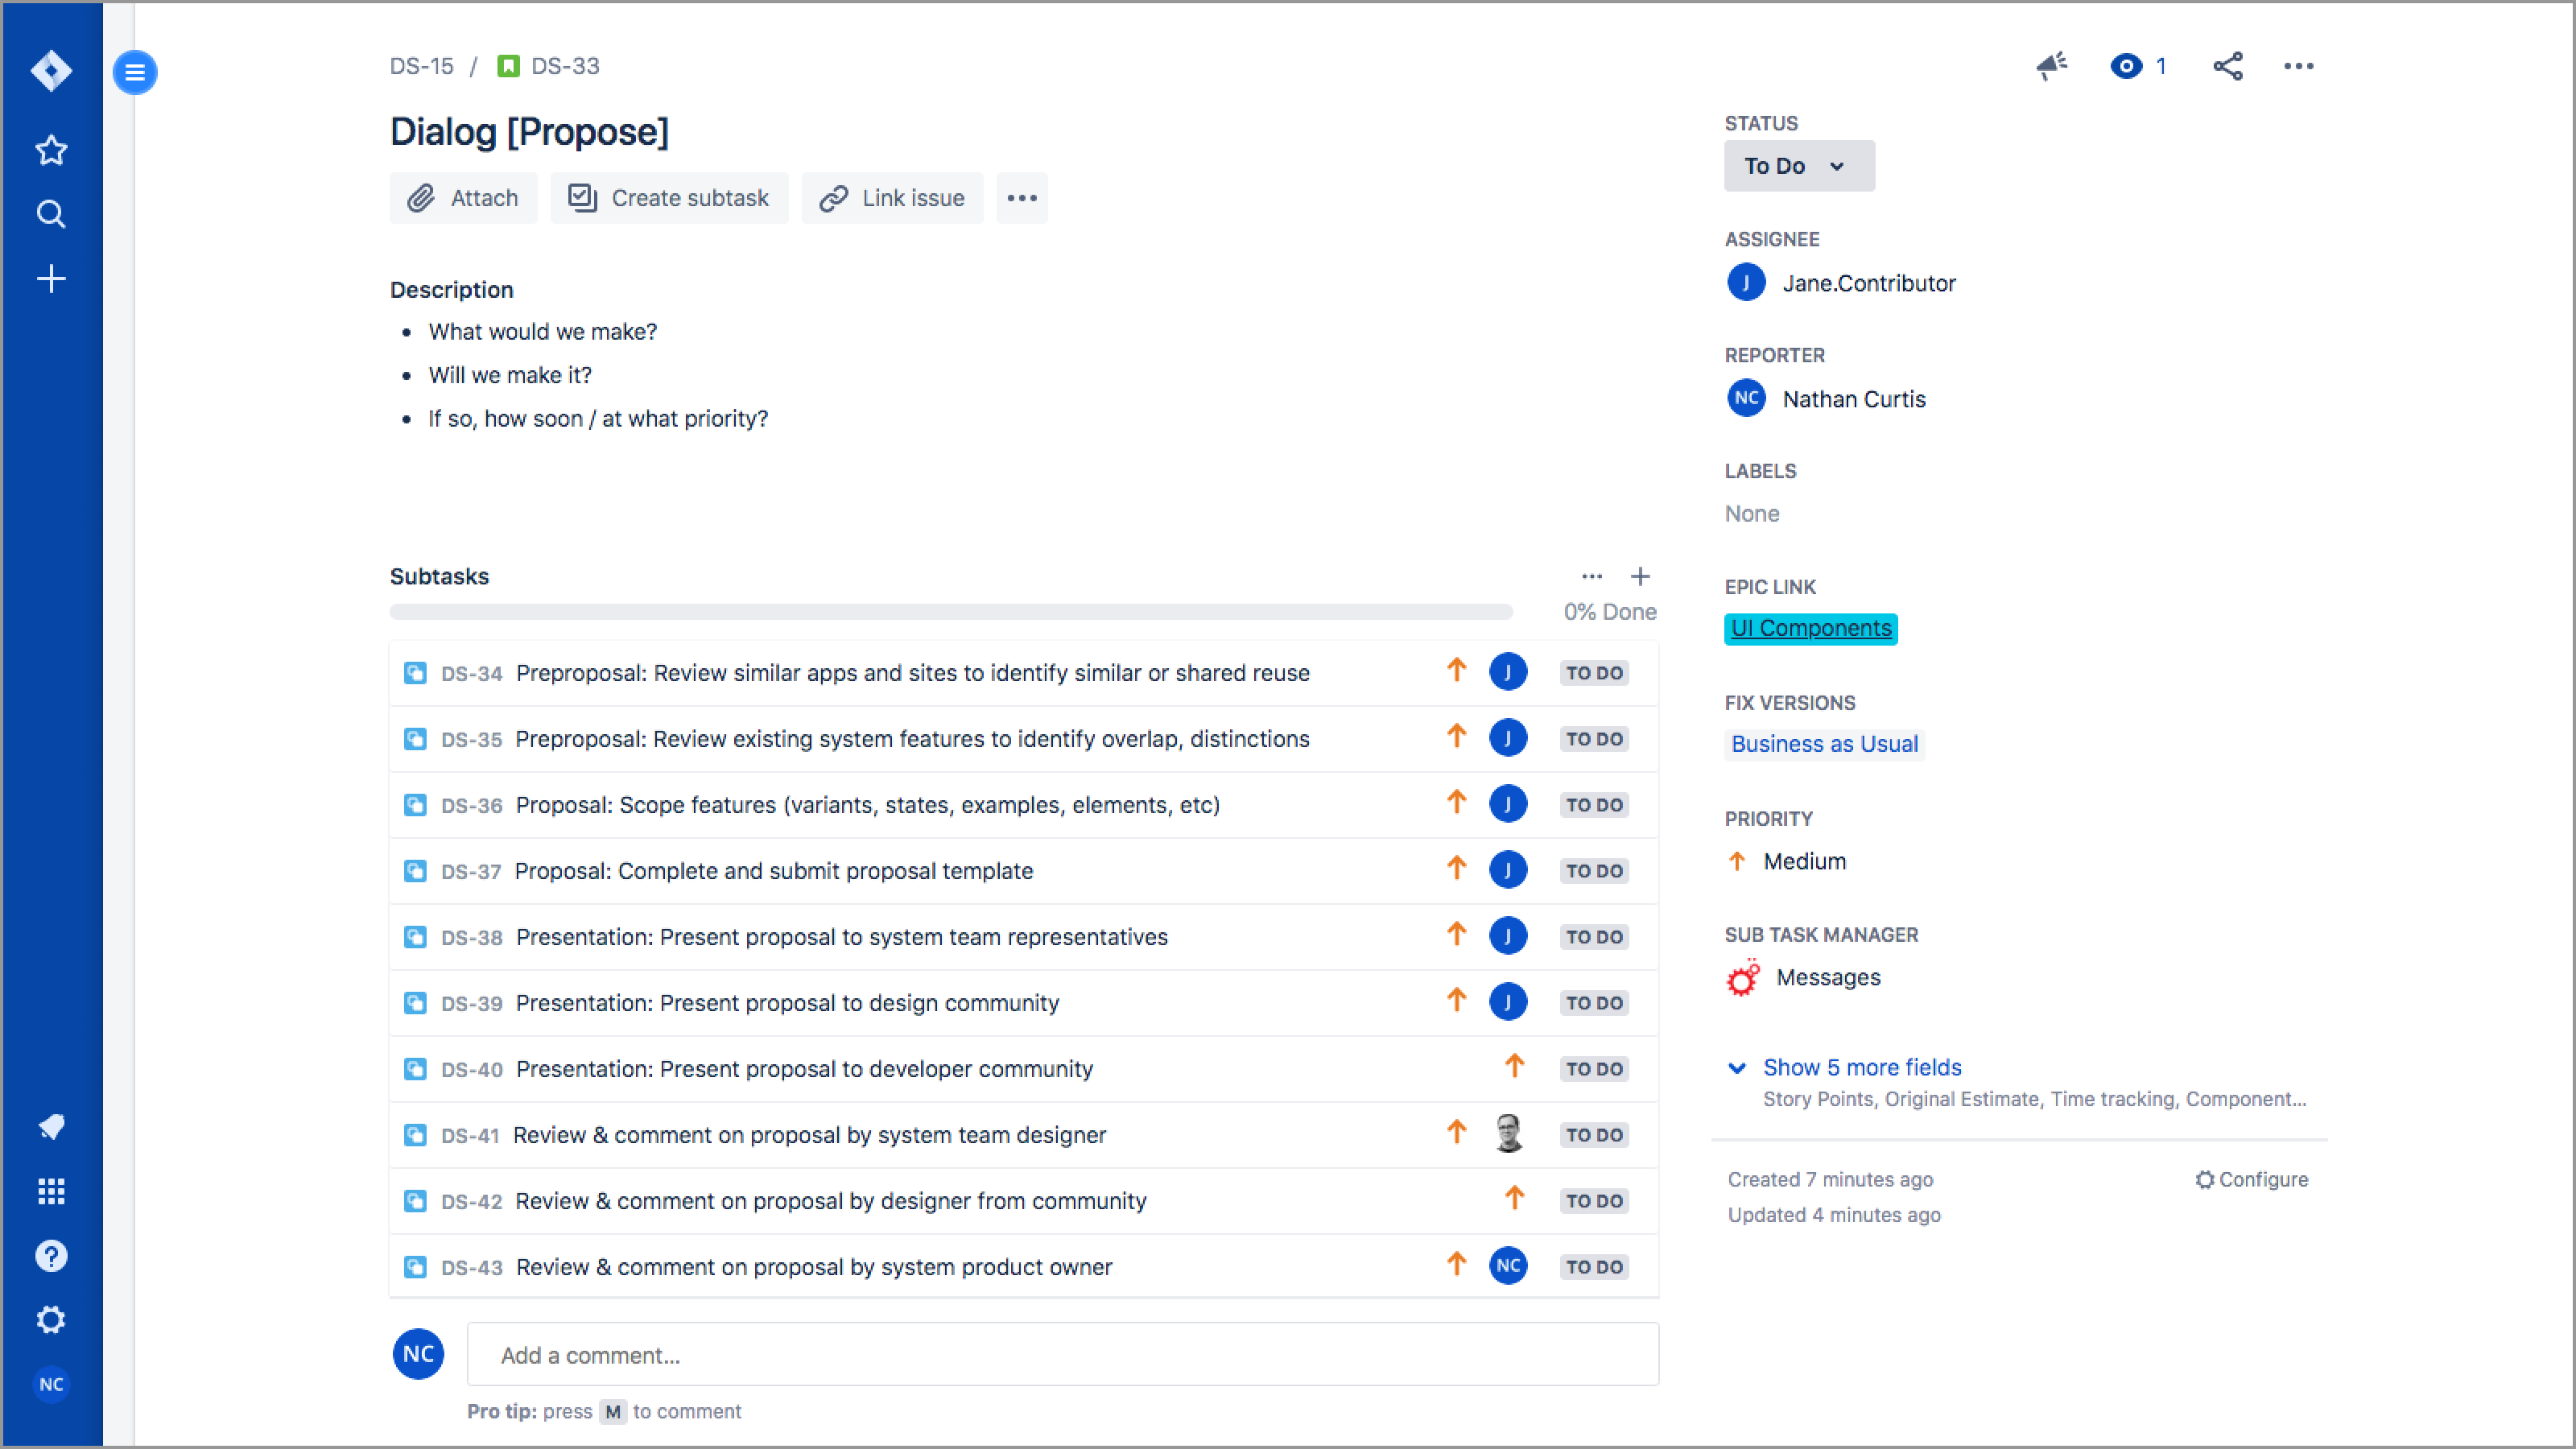Click the diamond/home icon in sidebar
2576x1449 pixels.
point(52,72)
